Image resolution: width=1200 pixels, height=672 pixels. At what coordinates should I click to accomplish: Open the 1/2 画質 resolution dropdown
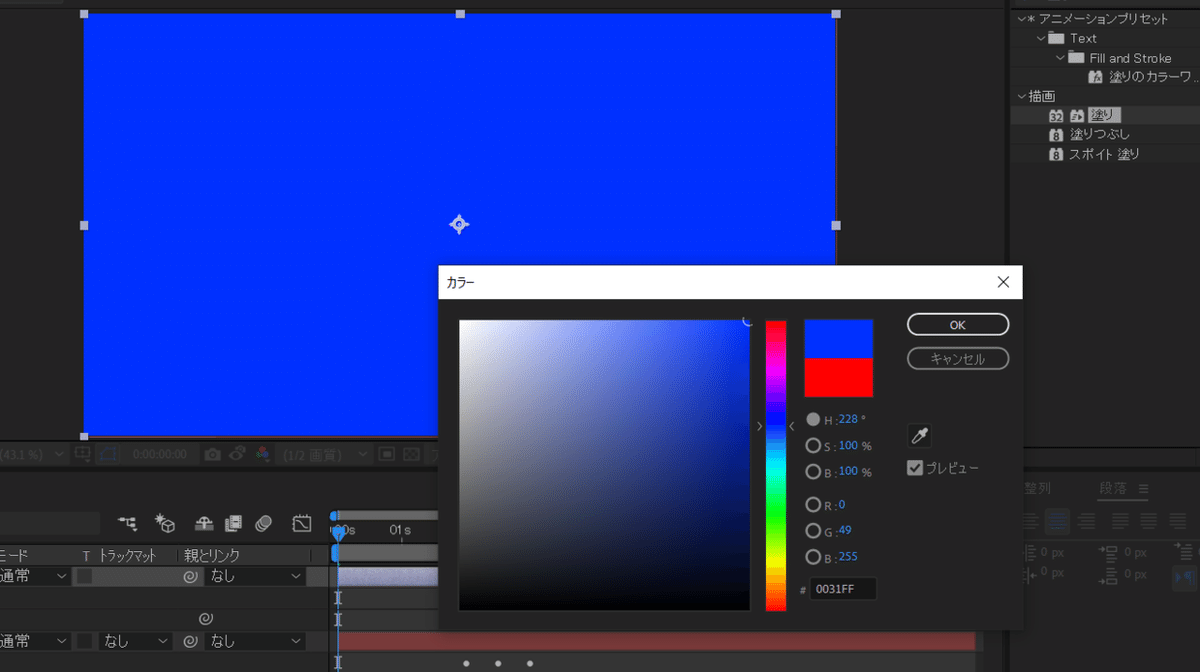point(322,454)
